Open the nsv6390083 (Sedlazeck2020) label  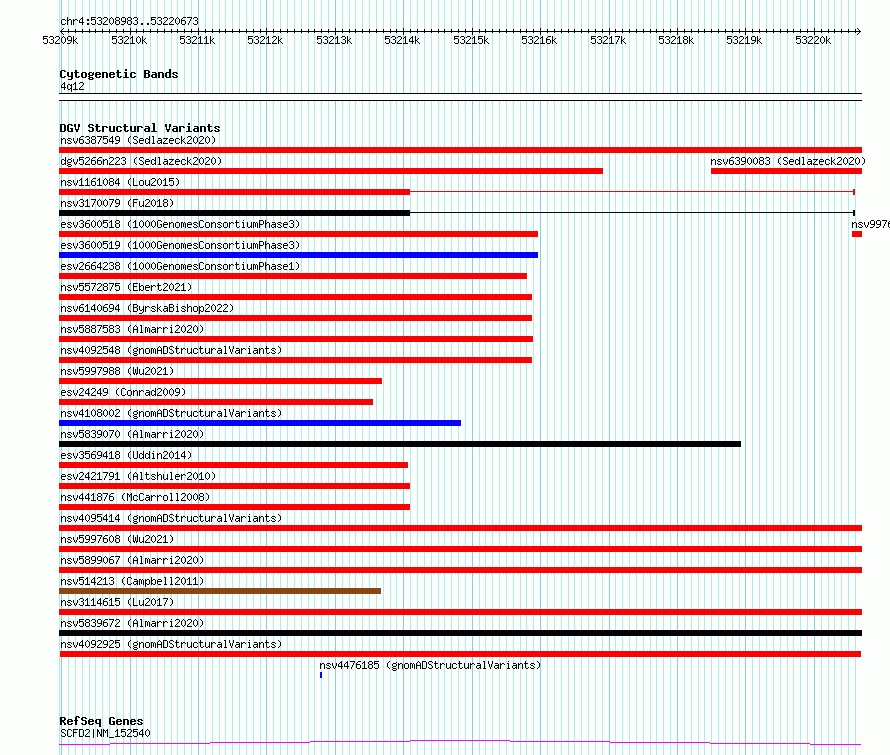point(788,161)
